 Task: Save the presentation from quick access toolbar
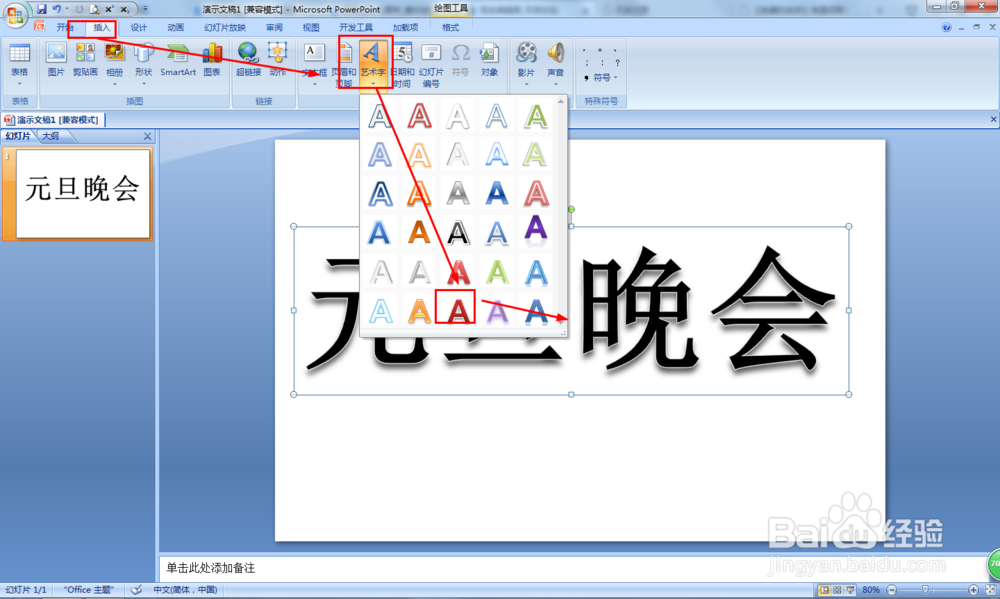pos(41,9)
